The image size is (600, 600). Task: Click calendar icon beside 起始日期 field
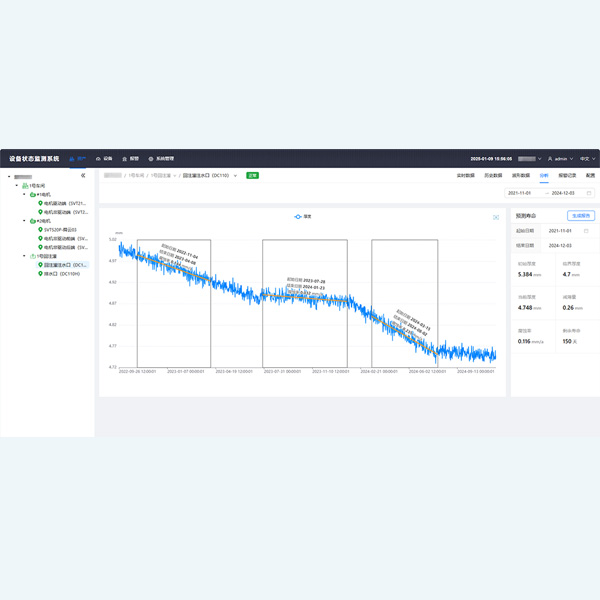tap(586, 230)
